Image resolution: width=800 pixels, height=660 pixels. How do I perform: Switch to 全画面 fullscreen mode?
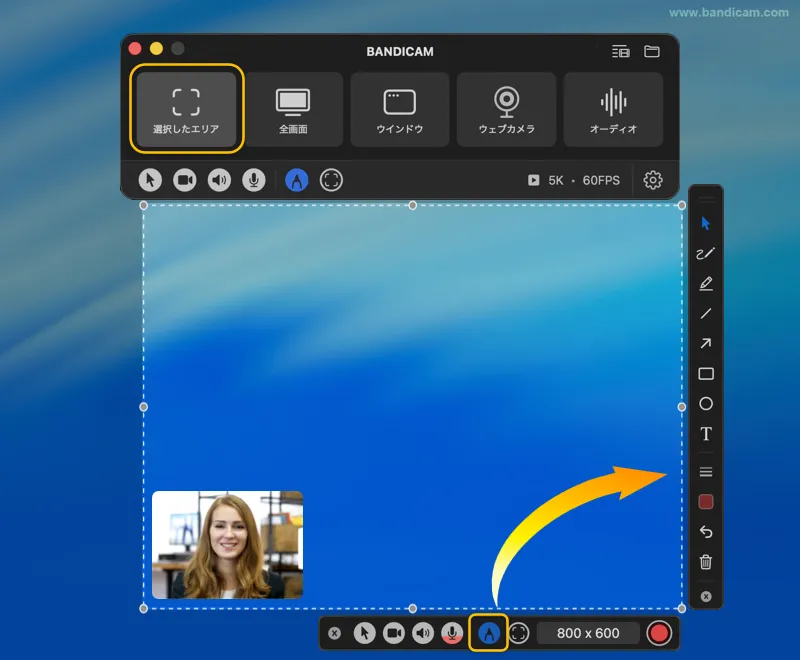pos(293,109)
